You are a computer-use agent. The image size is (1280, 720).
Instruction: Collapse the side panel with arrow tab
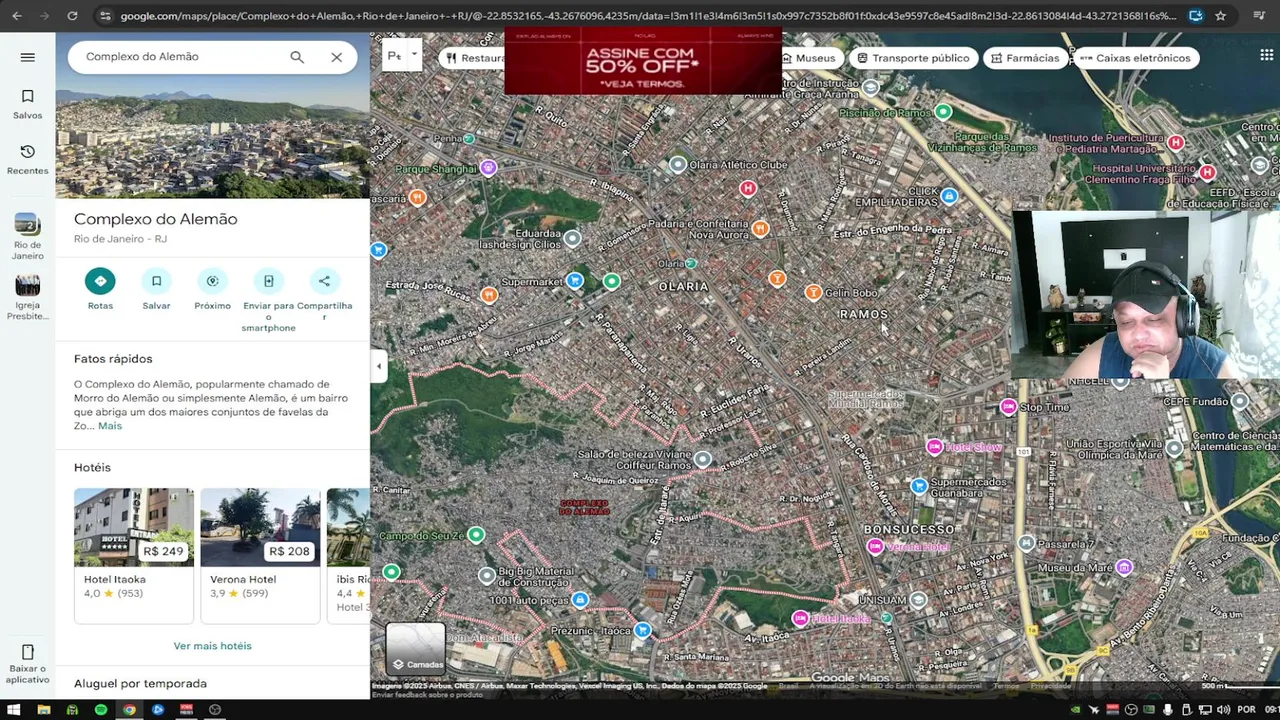click(x=378, y=366)
